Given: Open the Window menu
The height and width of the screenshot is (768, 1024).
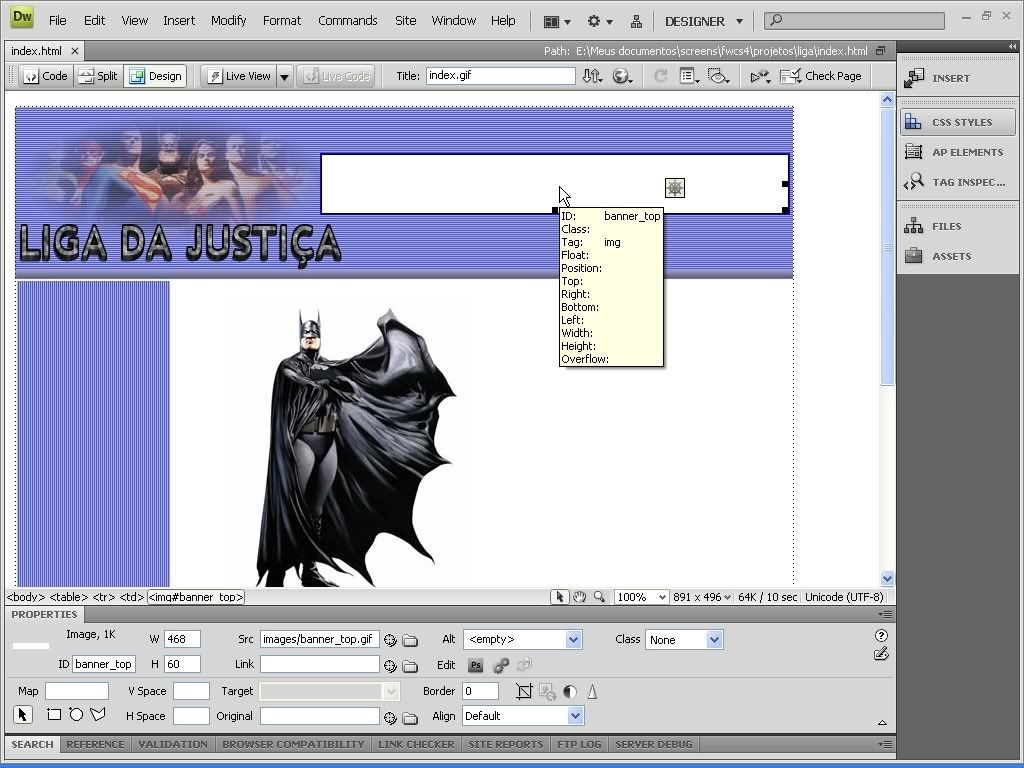Looking at the screenshot, I should point(453,21).
